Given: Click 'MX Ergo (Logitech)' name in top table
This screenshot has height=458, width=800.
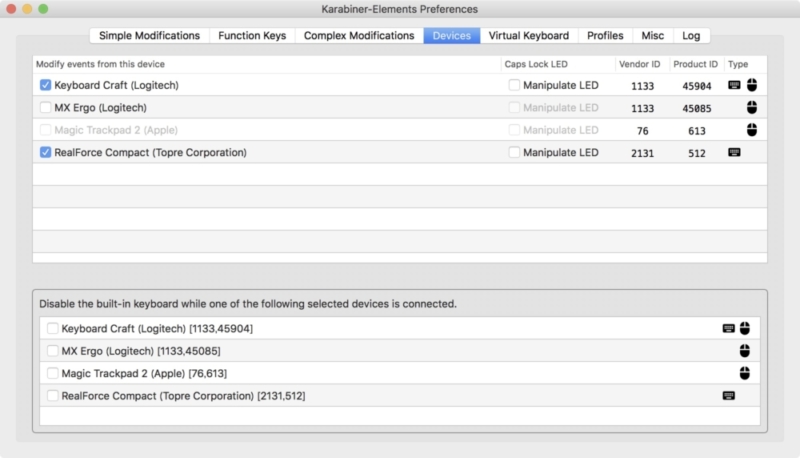Looking at the screenshot, I should 101,108.
